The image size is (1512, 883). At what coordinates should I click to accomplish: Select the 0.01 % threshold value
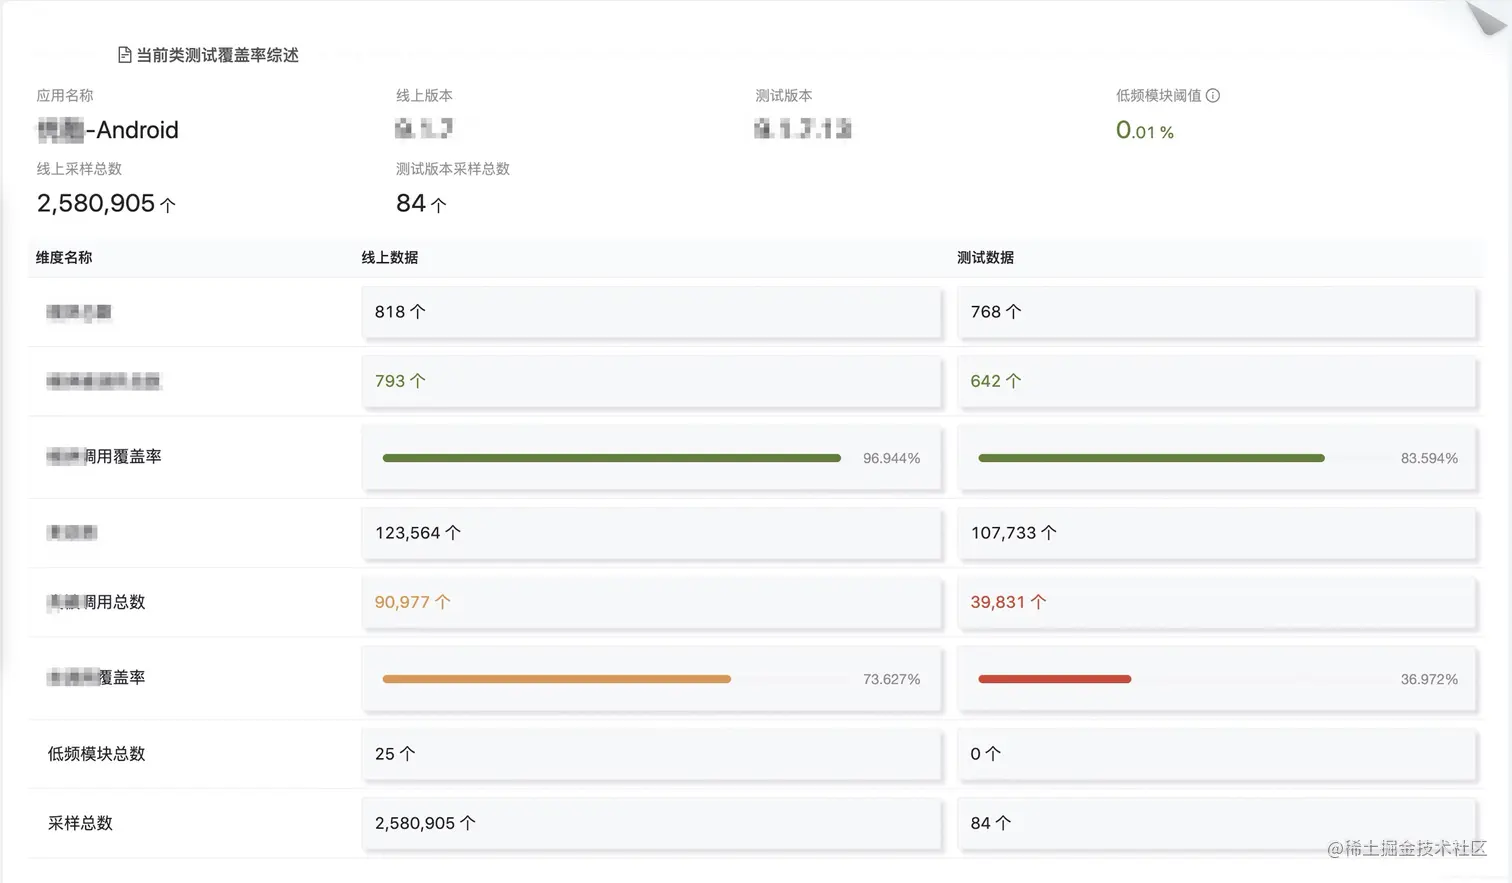pos(1145,131)
